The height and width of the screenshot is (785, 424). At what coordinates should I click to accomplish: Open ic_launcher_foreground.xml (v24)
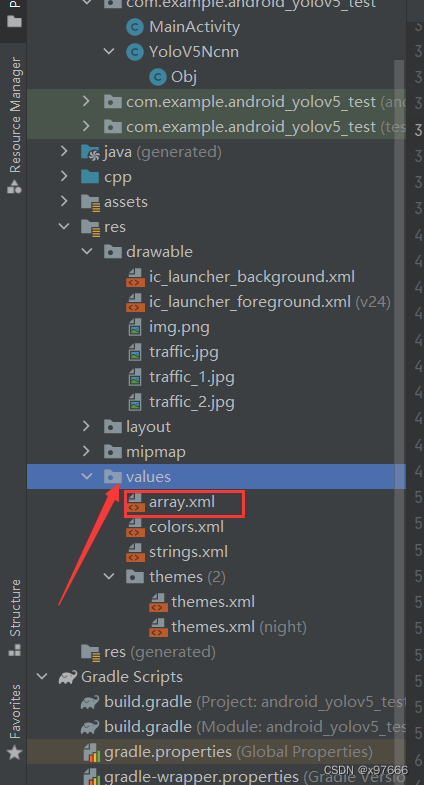(x=270, y=302)
